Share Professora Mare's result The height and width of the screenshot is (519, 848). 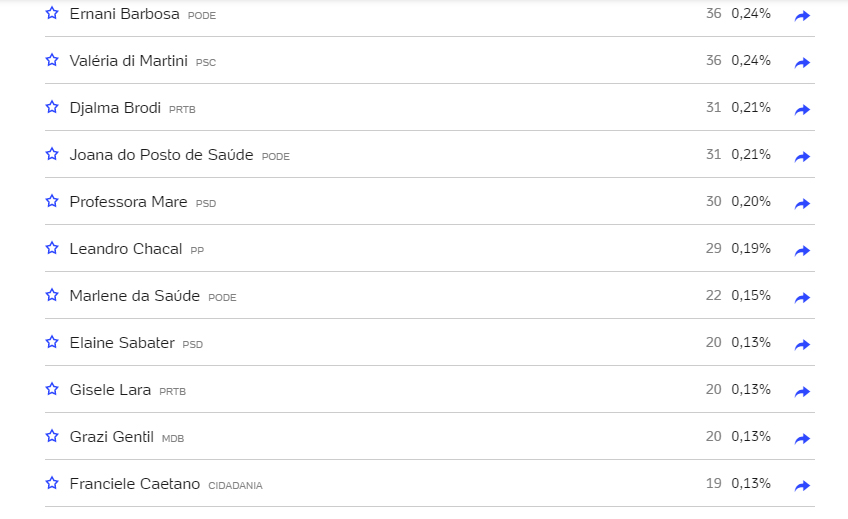(802, 204)
